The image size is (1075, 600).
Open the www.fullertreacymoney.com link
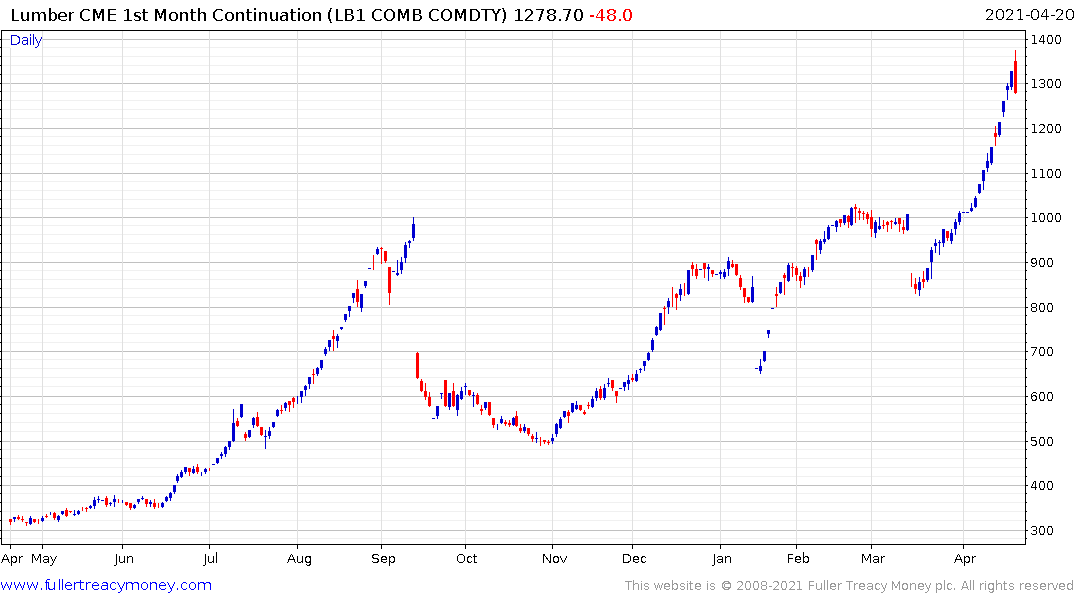click(x=106, y=585)
